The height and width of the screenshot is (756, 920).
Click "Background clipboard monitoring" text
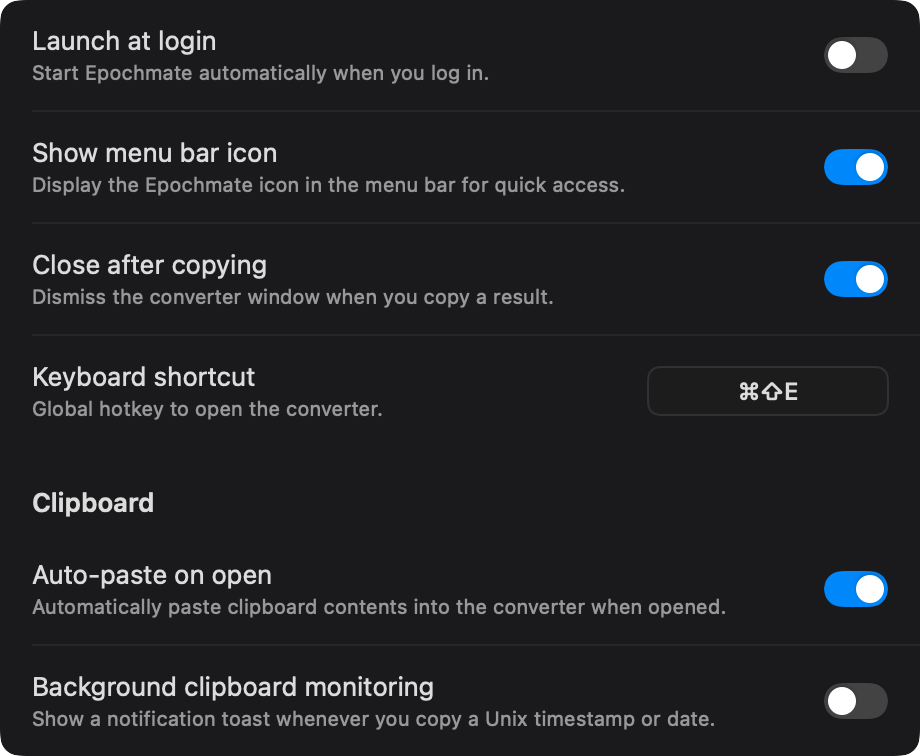coord(233,687)
